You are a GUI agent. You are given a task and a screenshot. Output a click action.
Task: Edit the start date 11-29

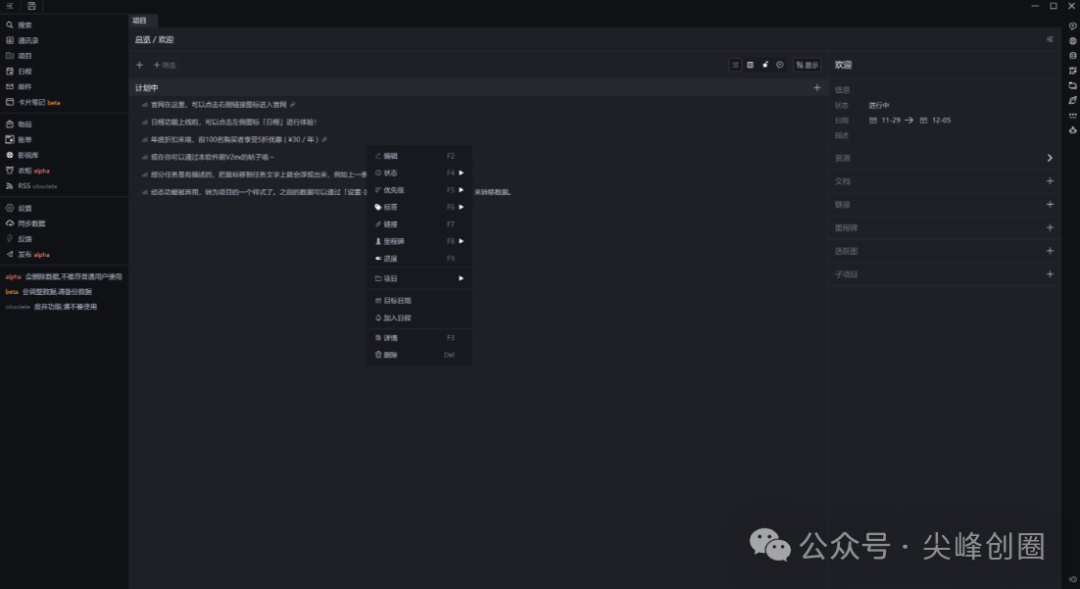885,121
